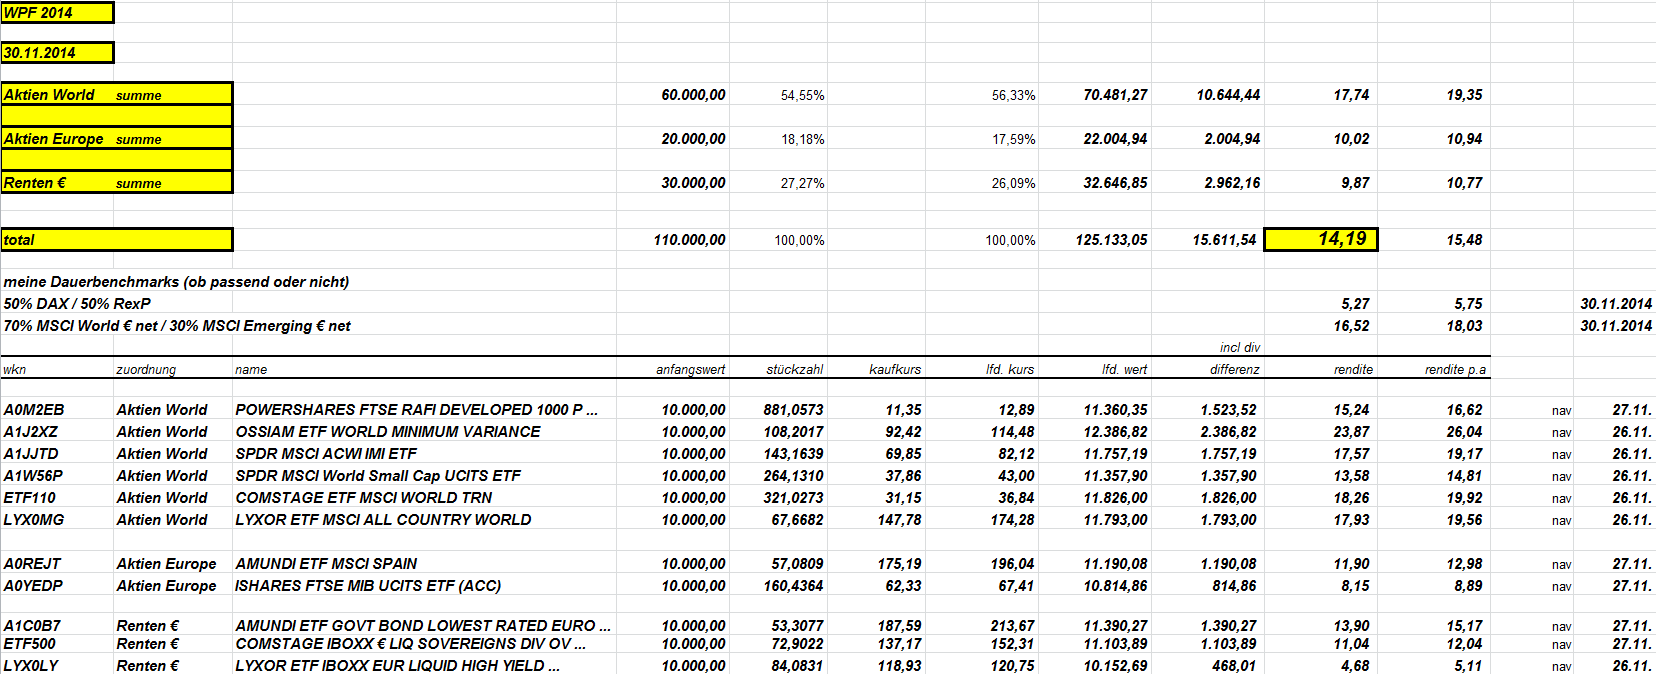Select the yellow total label cell

[117, 240]
